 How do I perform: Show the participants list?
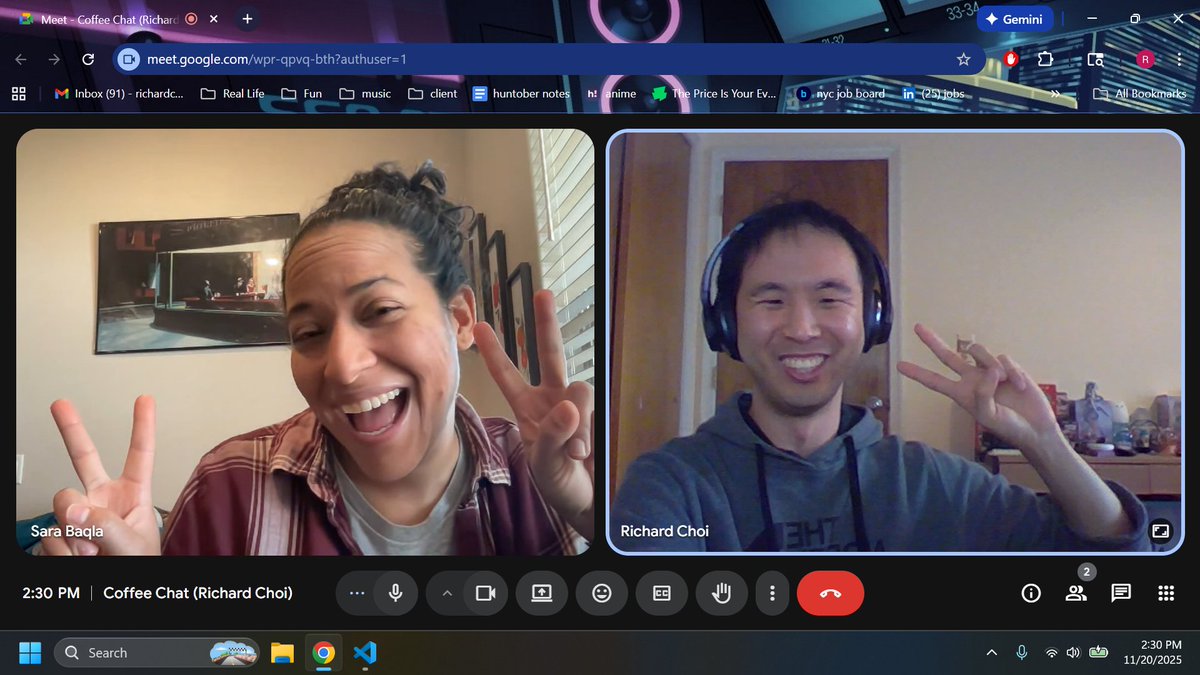pyautogui.click(x=1076, y=593)
